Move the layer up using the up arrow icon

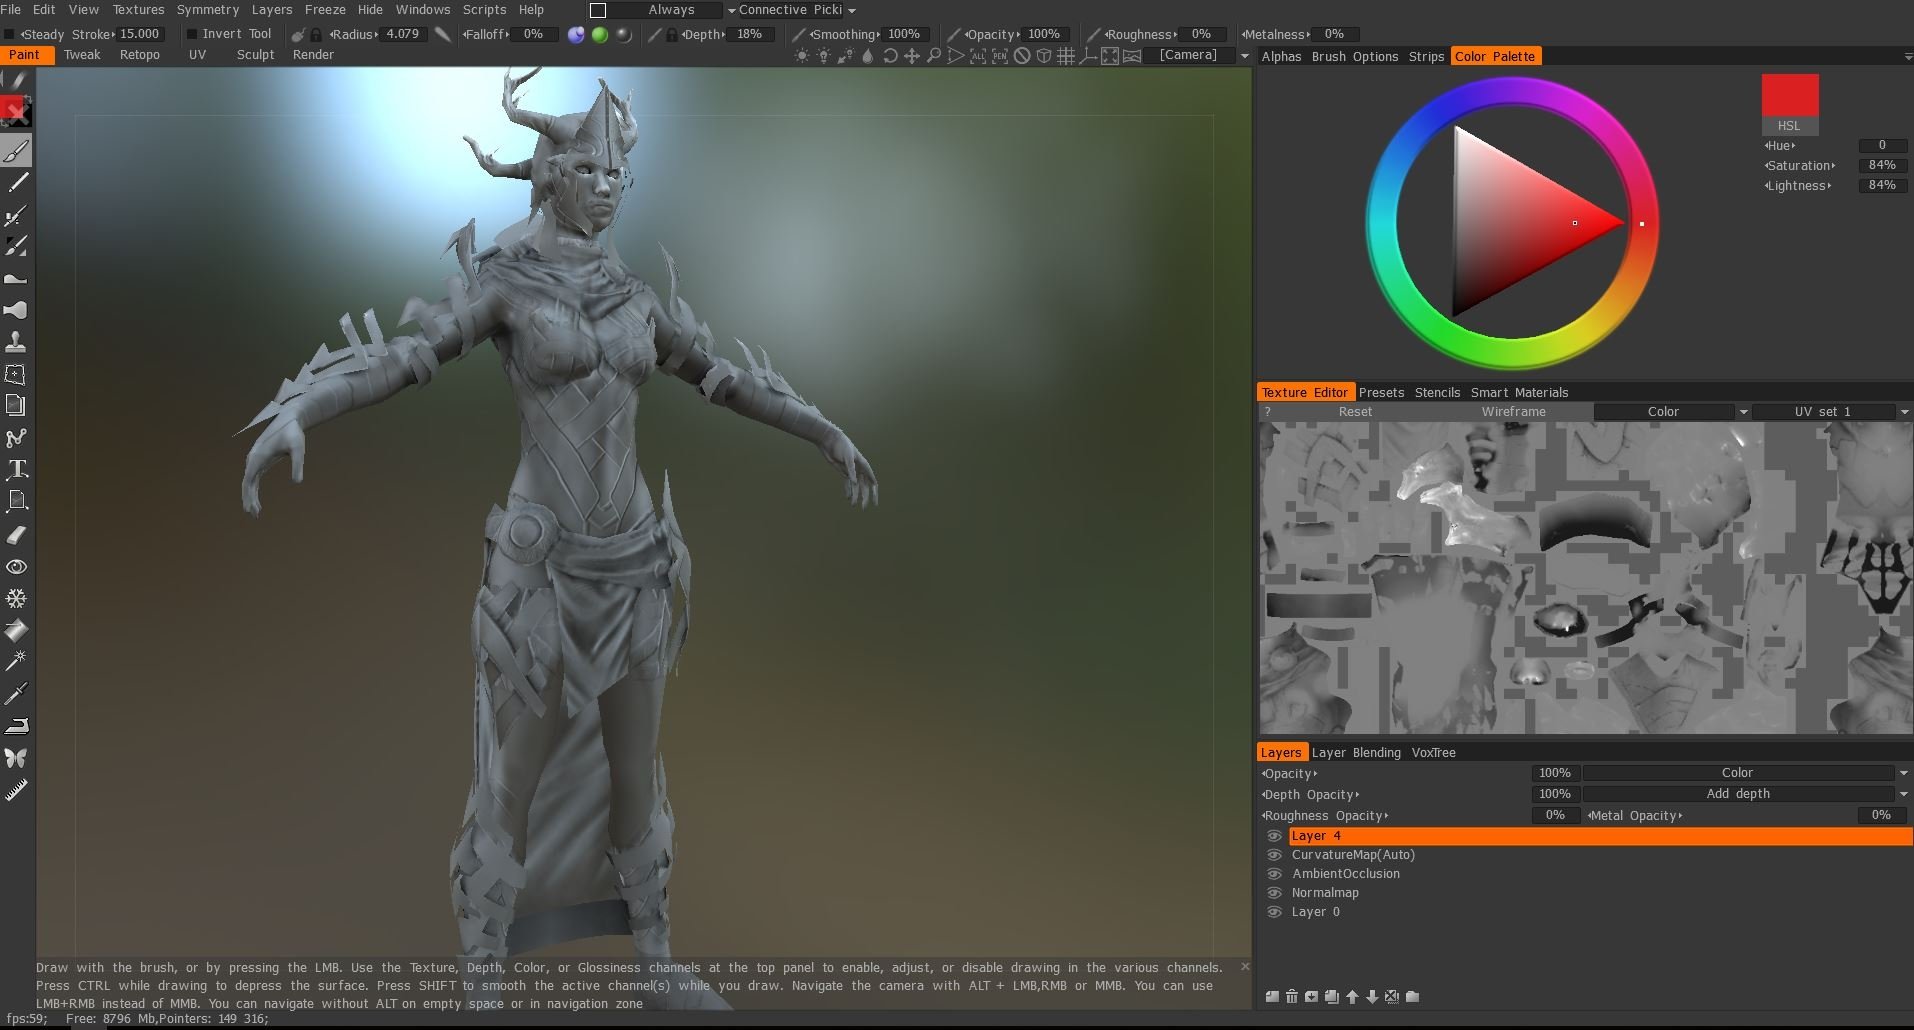pyautogui.click(x=1351, y=997)
